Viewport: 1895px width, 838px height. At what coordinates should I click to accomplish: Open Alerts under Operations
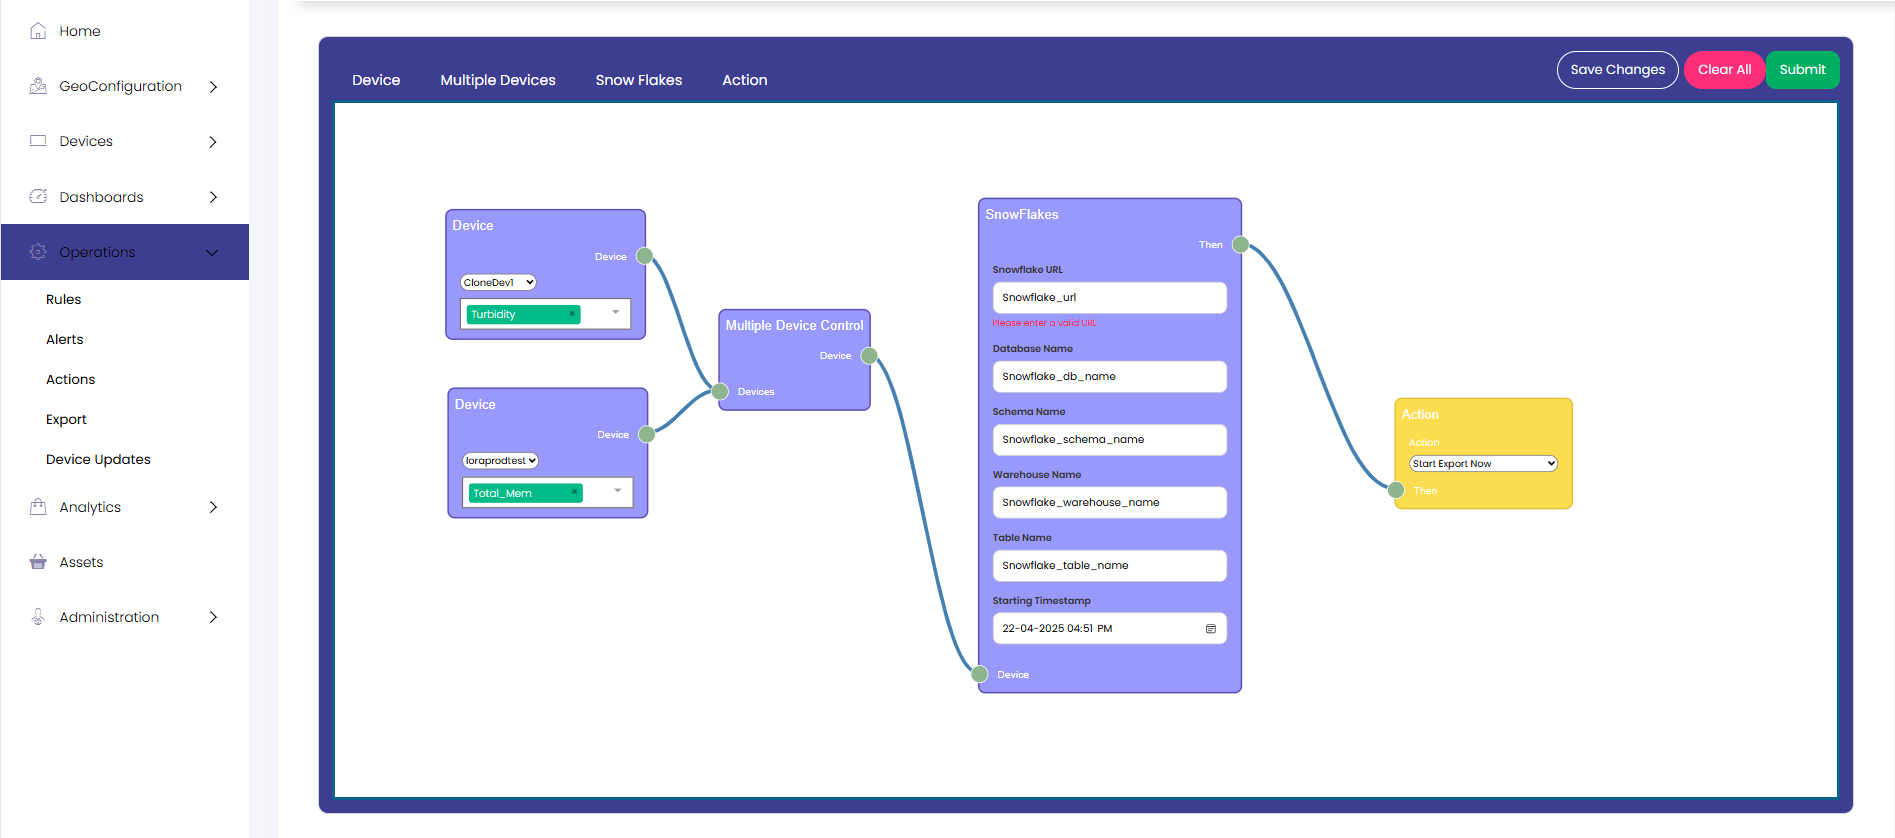click(65, 339)
